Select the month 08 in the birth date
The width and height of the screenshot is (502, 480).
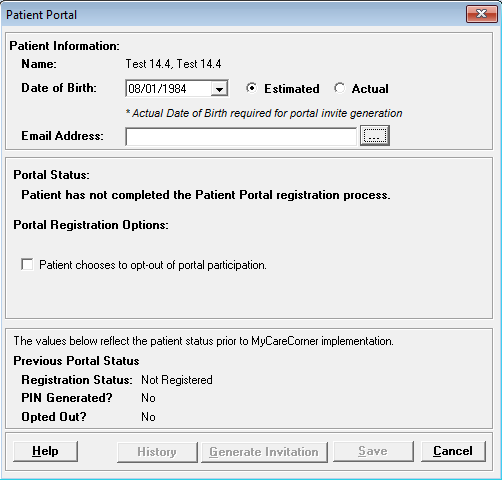[135, 89]
